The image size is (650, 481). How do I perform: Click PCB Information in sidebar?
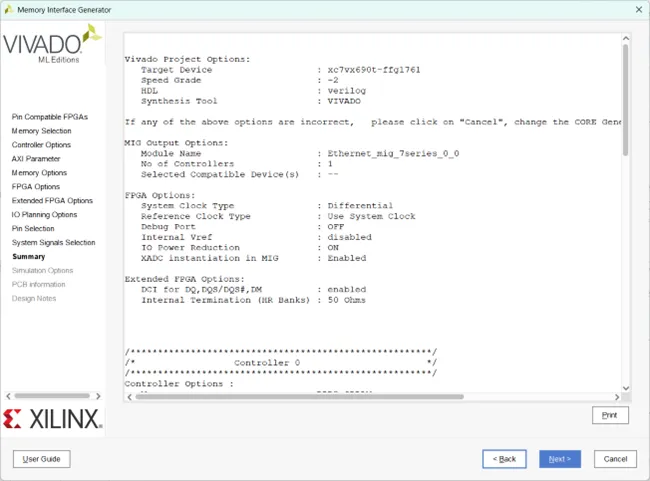(x=39, y=284)
